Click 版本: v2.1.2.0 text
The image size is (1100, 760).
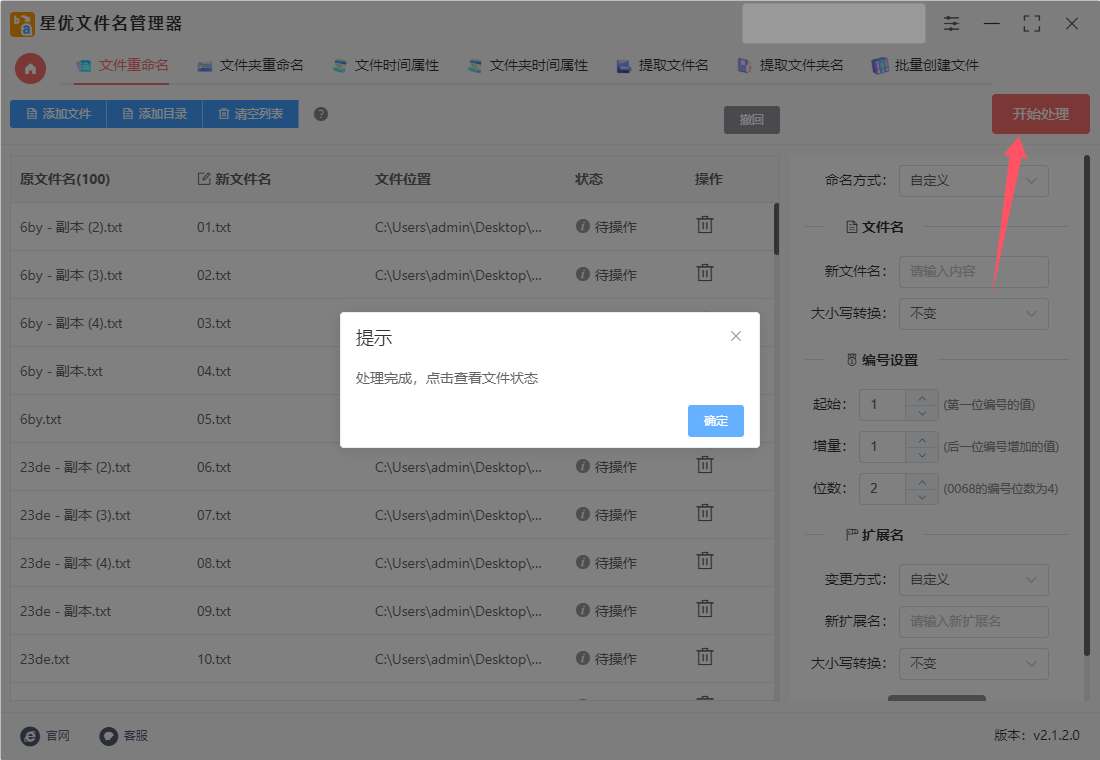click(x=1036, y=735)
